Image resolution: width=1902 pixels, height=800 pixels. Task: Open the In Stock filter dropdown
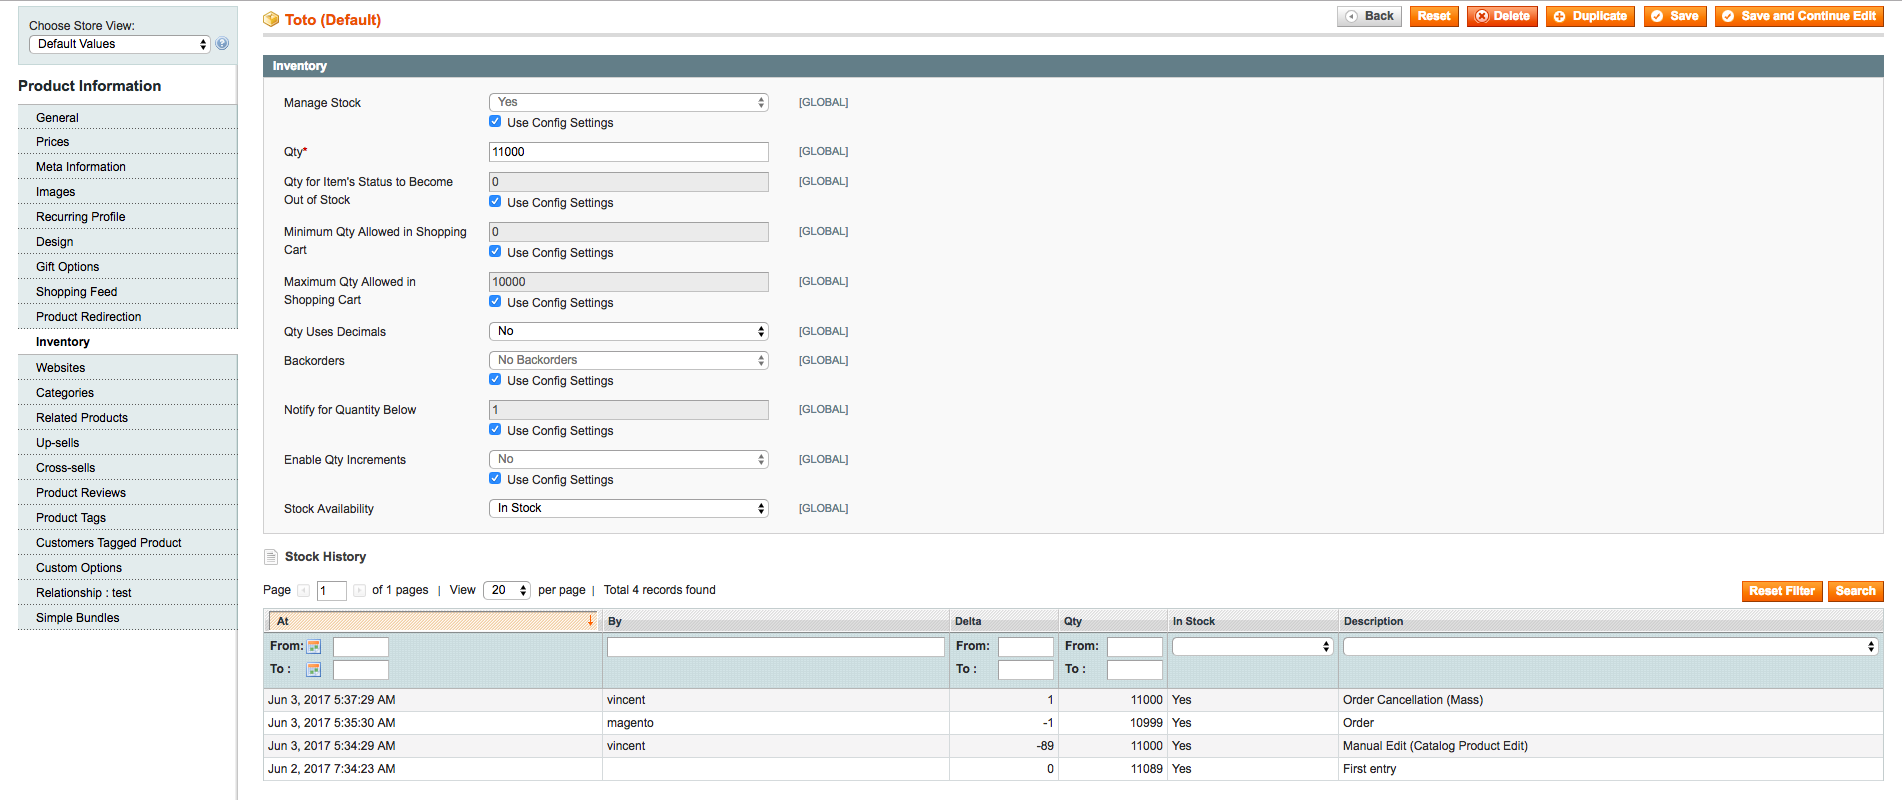coord(1253,647)
